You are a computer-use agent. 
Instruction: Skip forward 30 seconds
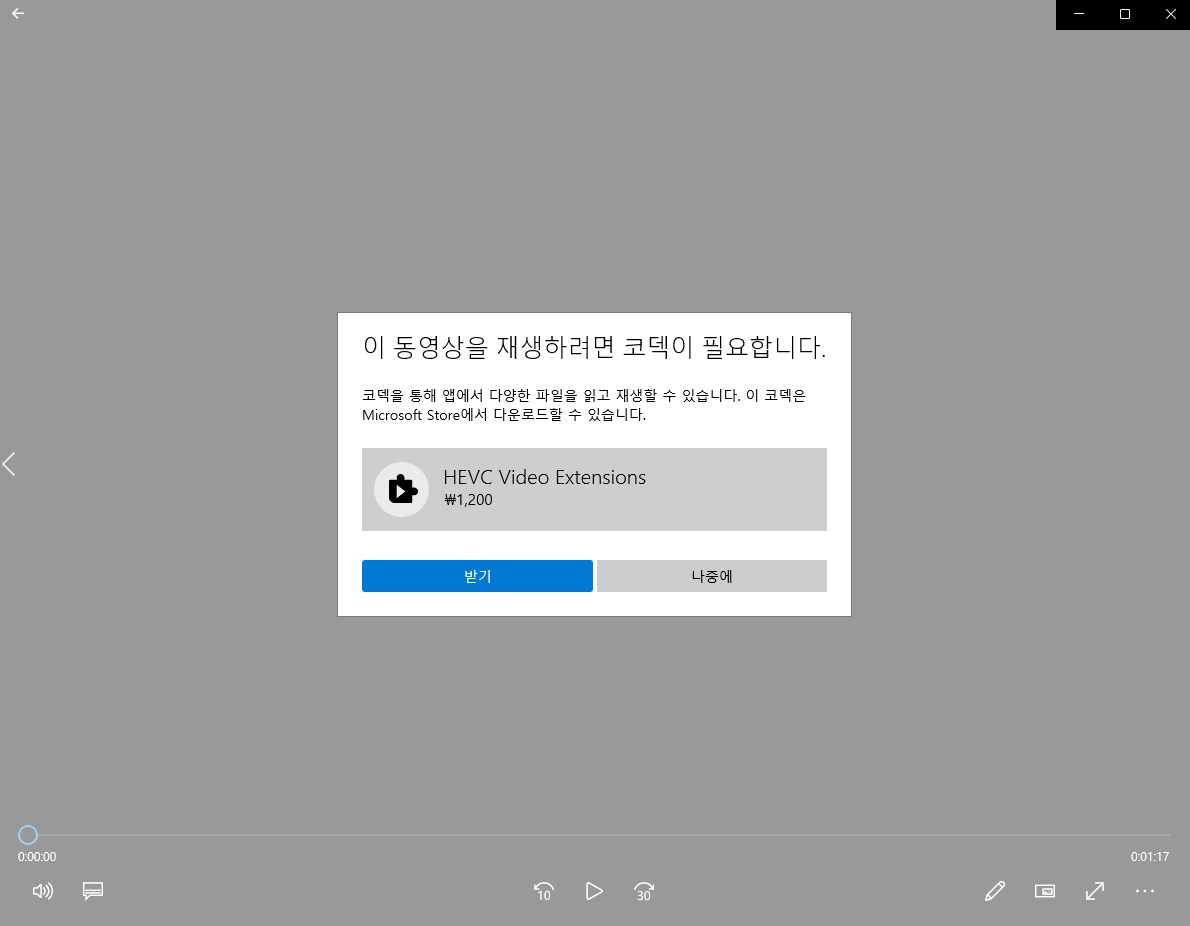(x=644, y=891)
